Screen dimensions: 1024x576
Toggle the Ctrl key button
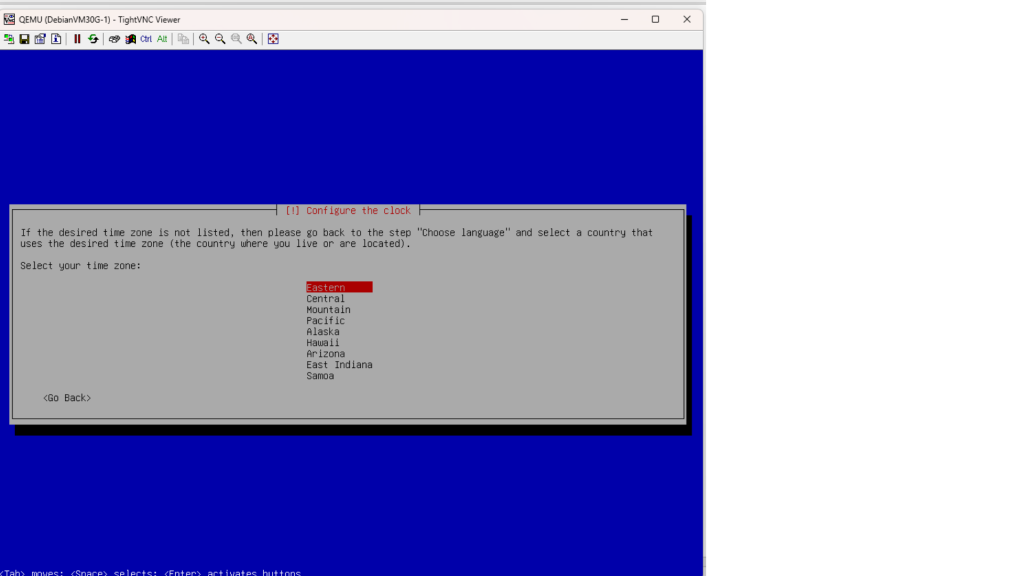pos(146,39)
